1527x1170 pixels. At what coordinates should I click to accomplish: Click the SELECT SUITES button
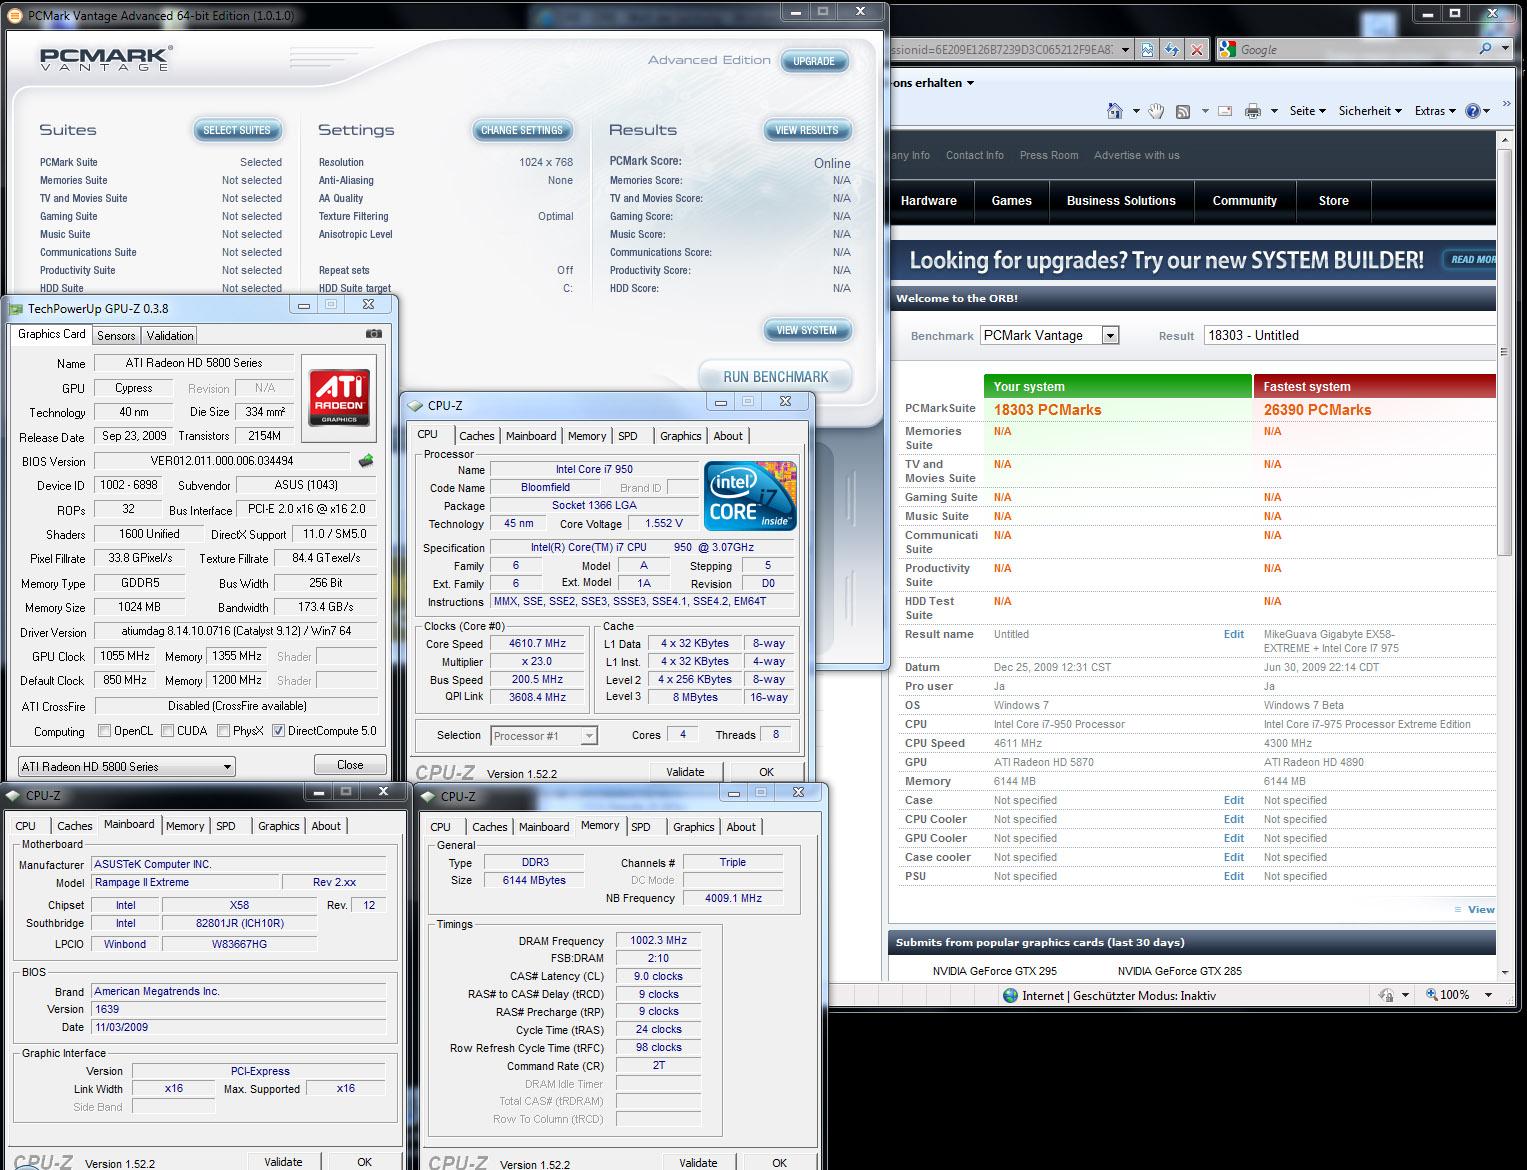237,130
